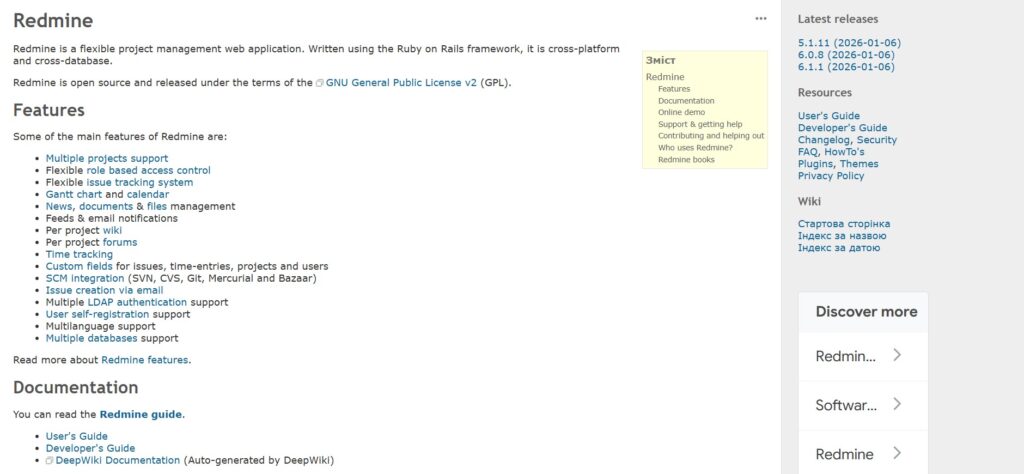Open Індекс за датою wiki link
The image size is (1024, 474).
point(839,247)
